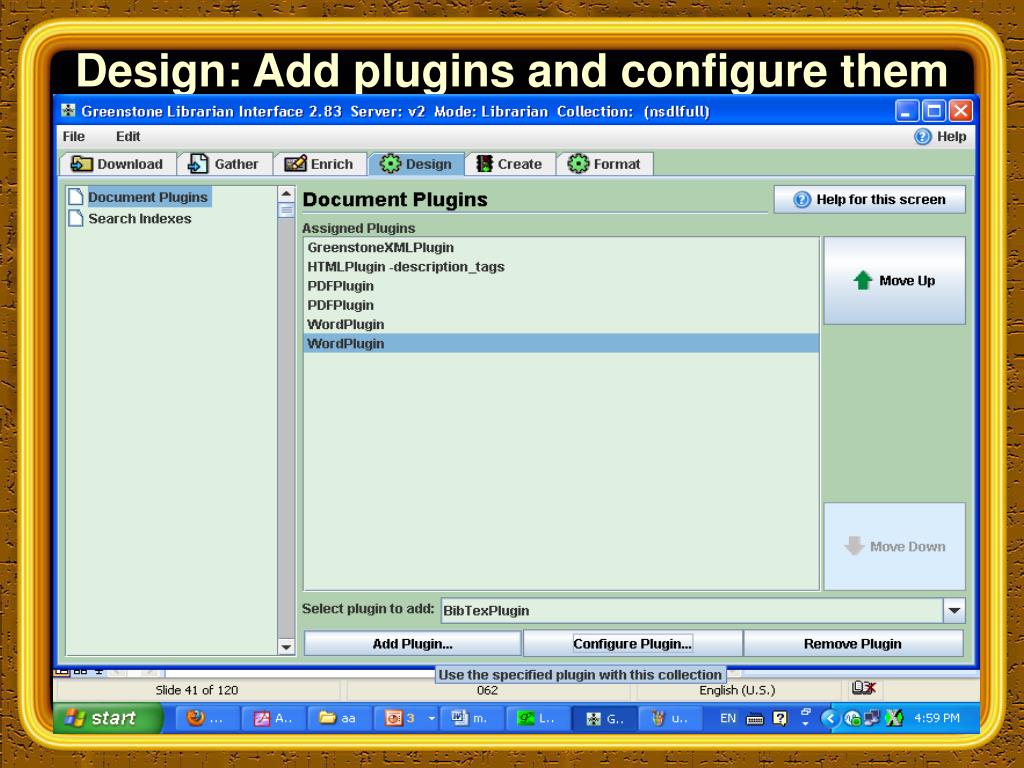Switch to the Gather tab

coord(224,164)
